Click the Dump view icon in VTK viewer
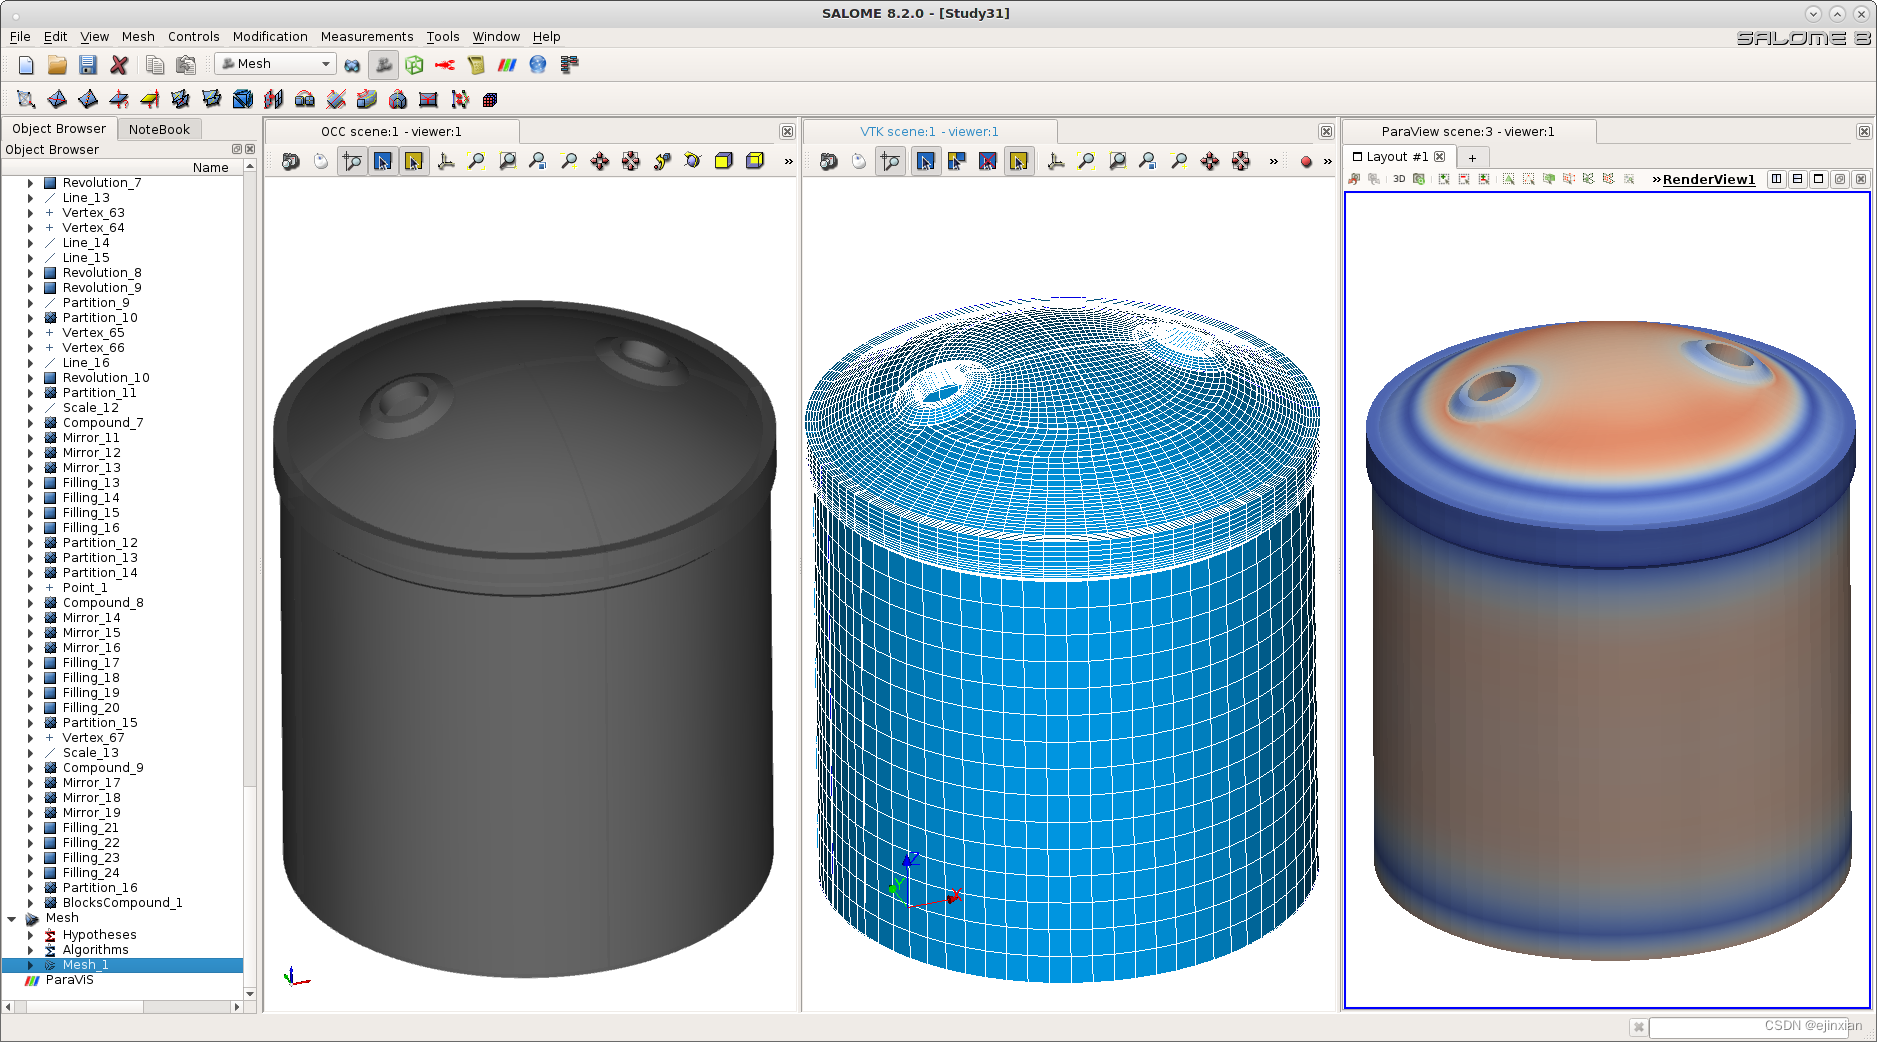This screenshot has width=1877, height=1042. (x=828, y=161)
